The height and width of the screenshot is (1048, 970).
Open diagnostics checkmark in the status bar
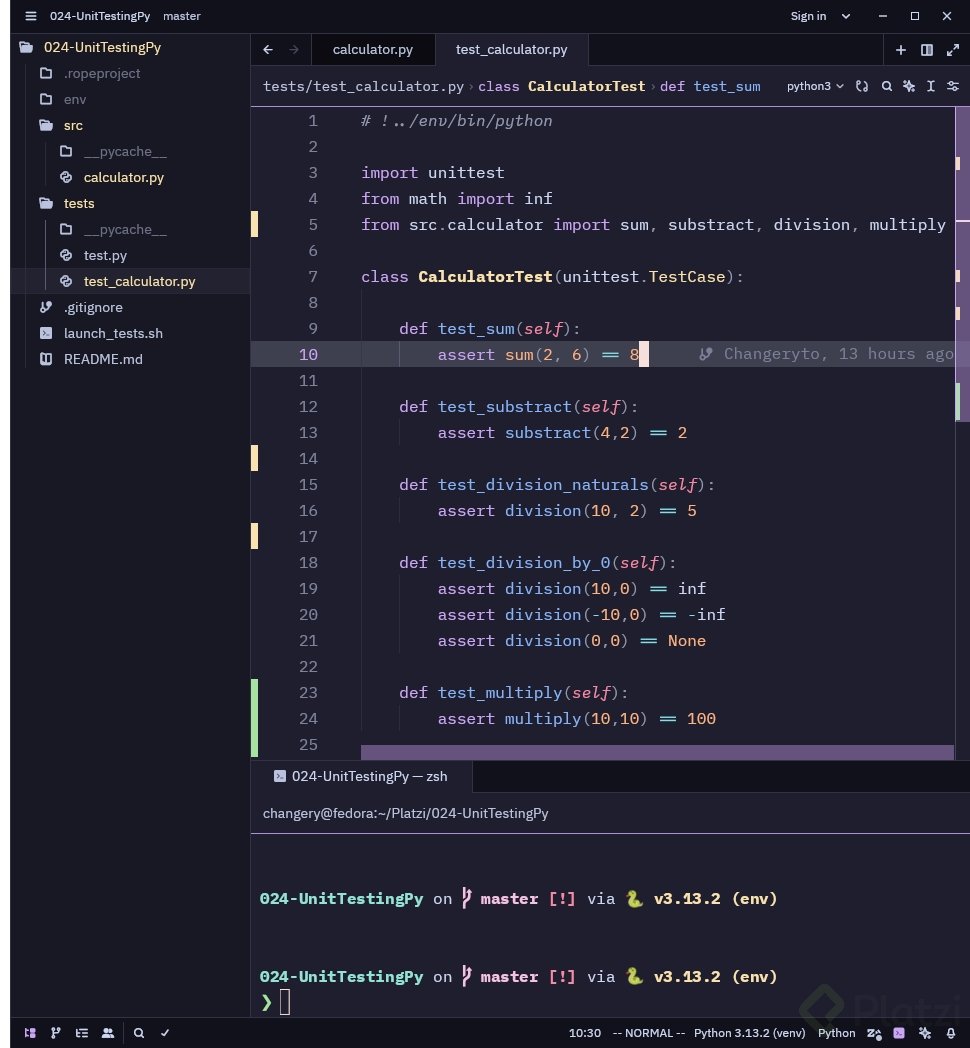(164, 1033)
